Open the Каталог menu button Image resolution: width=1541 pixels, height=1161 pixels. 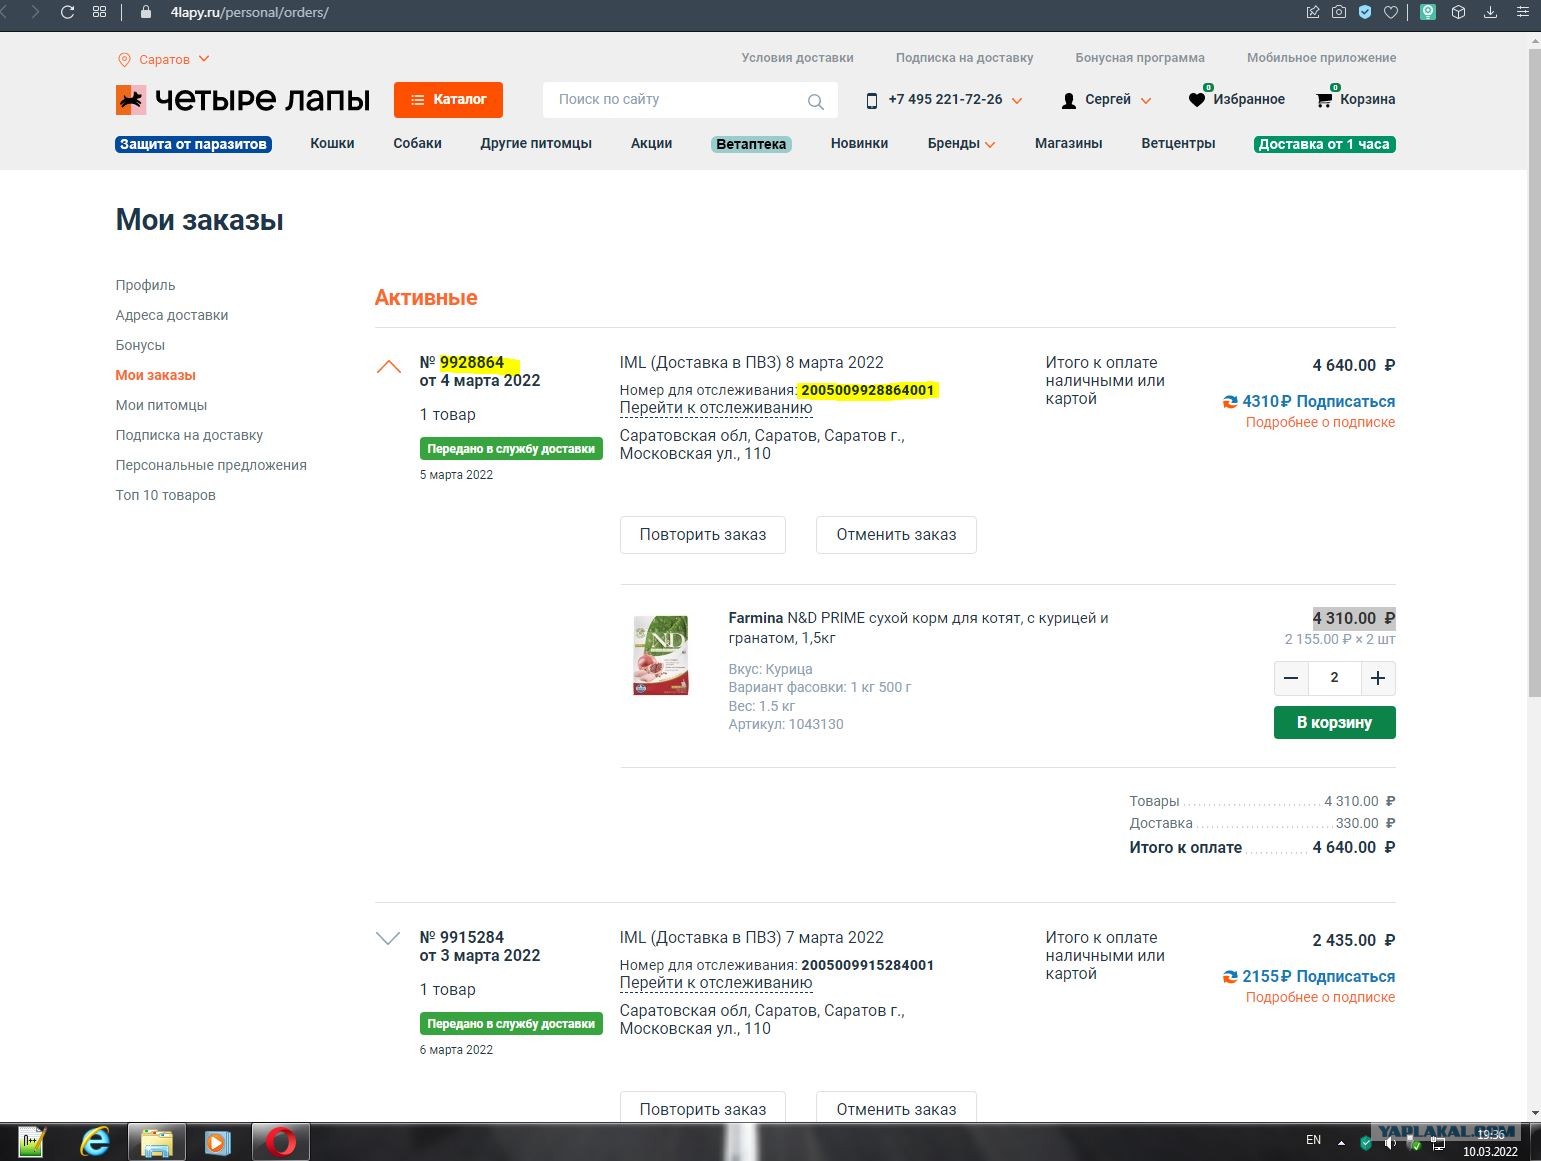tap(448, 100)
